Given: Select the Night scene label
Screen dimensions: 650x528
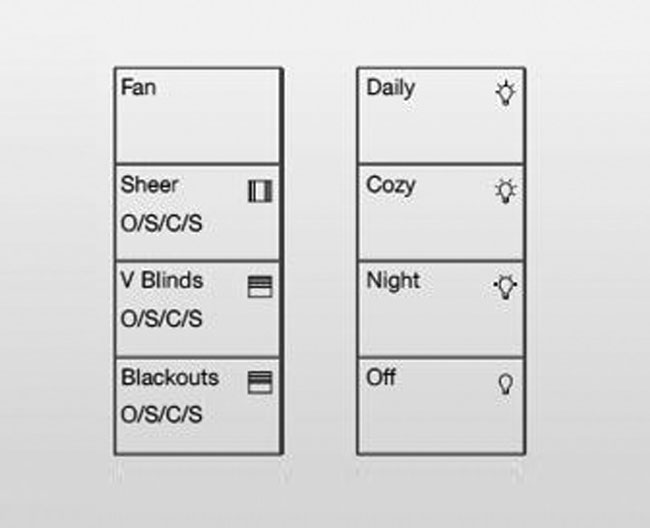Looking at the screenshot, I should point(393,281).
